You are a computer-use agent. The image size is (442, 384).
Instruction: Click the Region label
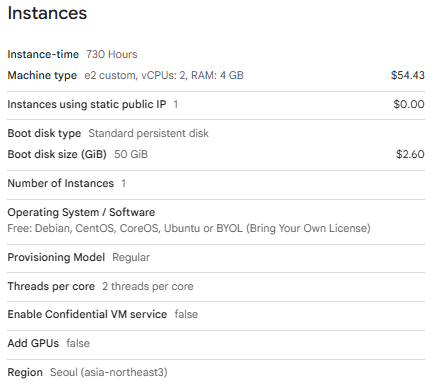pos(25,372)
